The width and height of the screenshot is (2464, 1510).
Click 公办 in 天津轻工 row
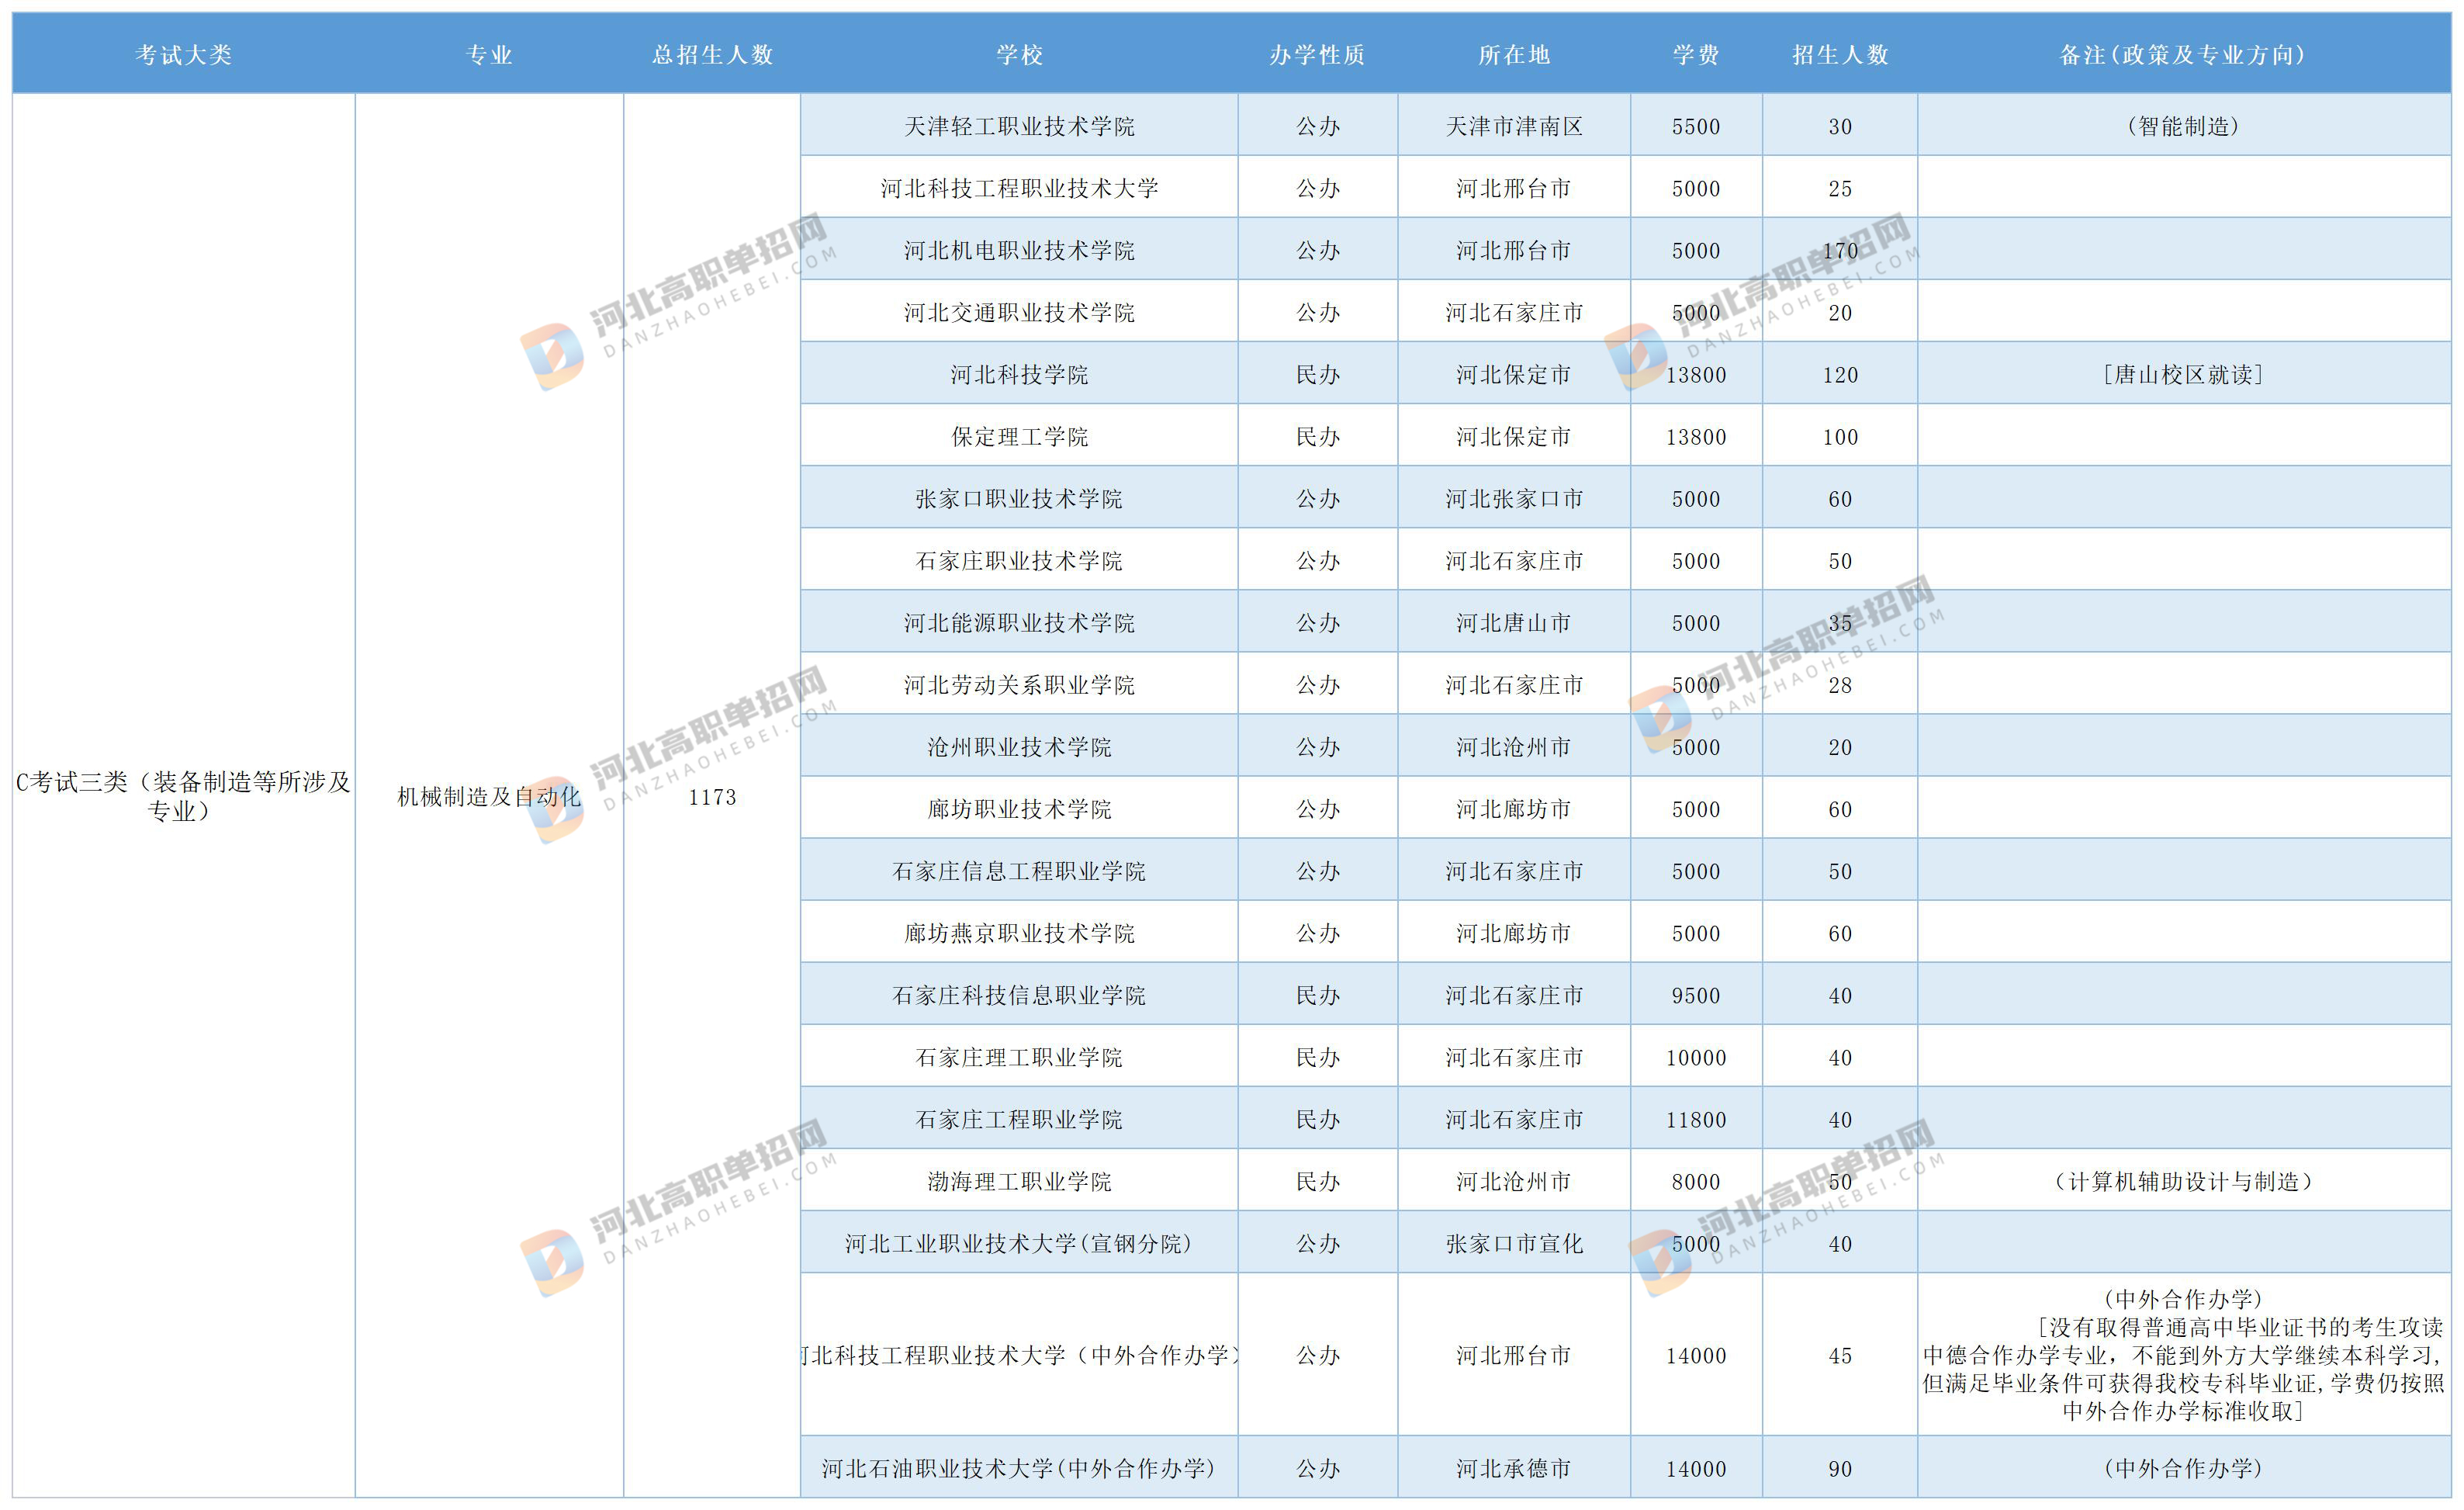1318,126
